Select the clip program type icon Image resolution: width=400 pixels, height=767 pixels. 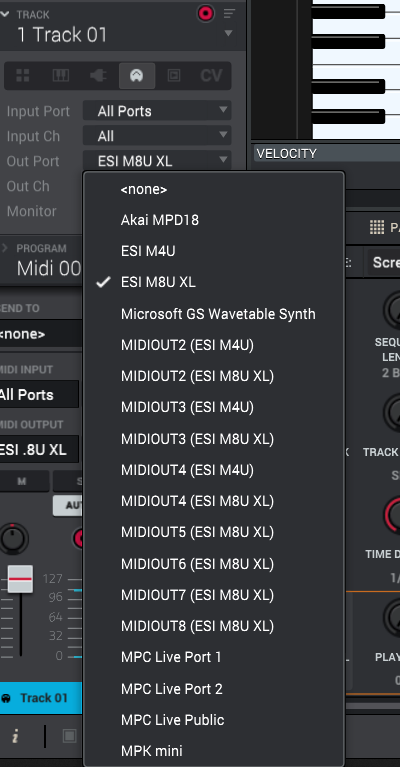[174, 75]
